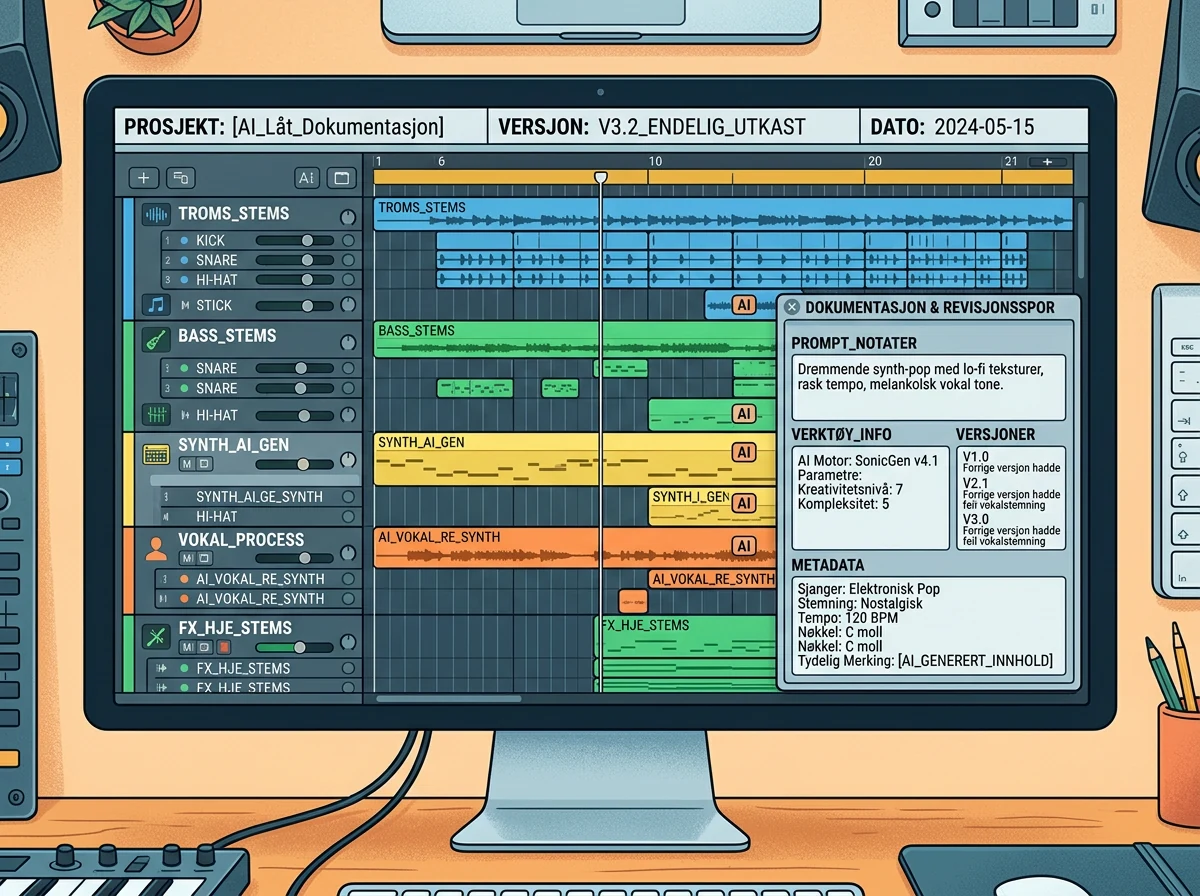Viewport: 1200px width, 896px height.
Task: Click the STICK volume slider
Action: coord(296,305)
